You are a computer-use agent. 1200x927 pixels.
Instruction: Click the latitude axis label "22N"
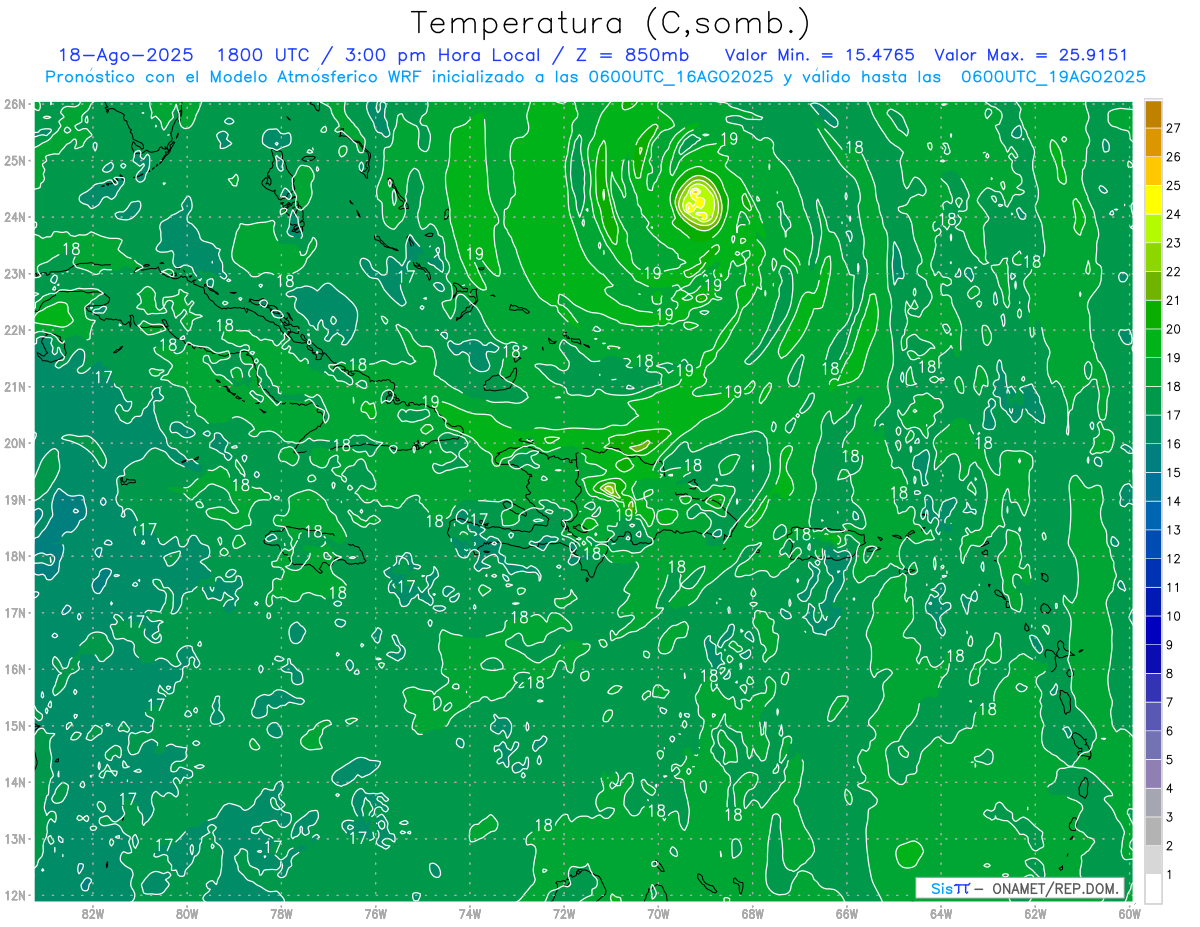pyautogui.click(x=15, y=330)
